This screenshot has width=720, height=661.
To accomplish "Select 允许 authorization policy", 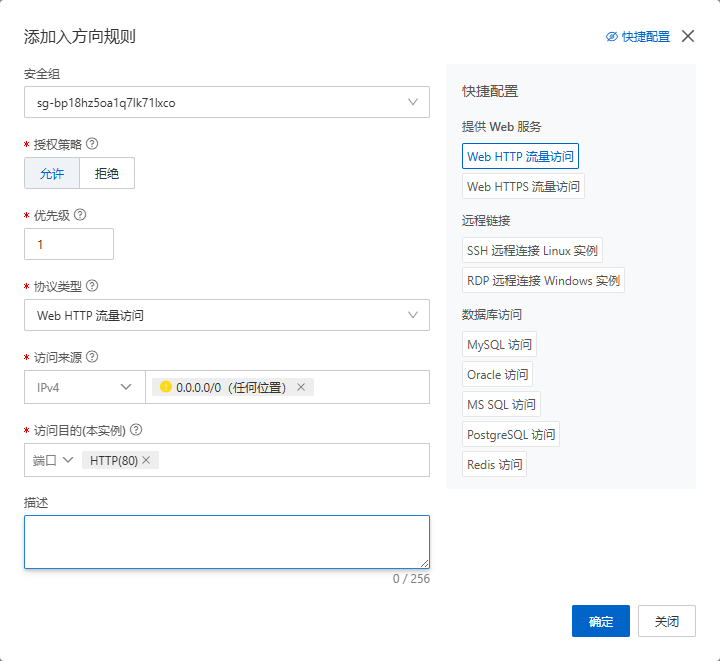I will tap(52, 173).
